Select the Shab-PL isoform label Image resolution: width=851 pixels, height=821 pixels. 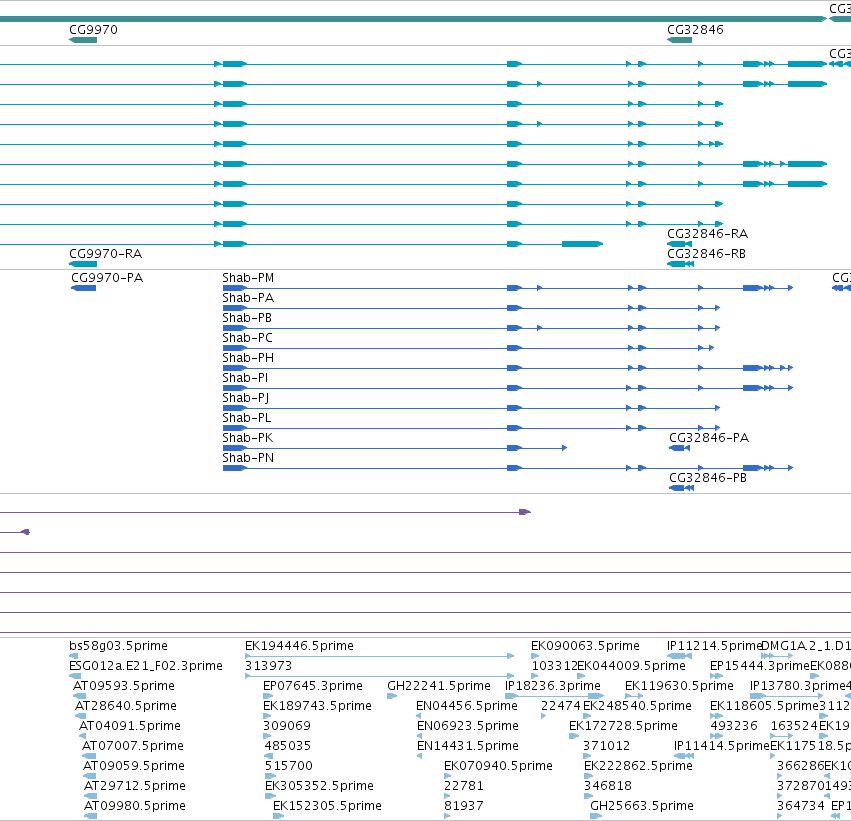[247, 418]
